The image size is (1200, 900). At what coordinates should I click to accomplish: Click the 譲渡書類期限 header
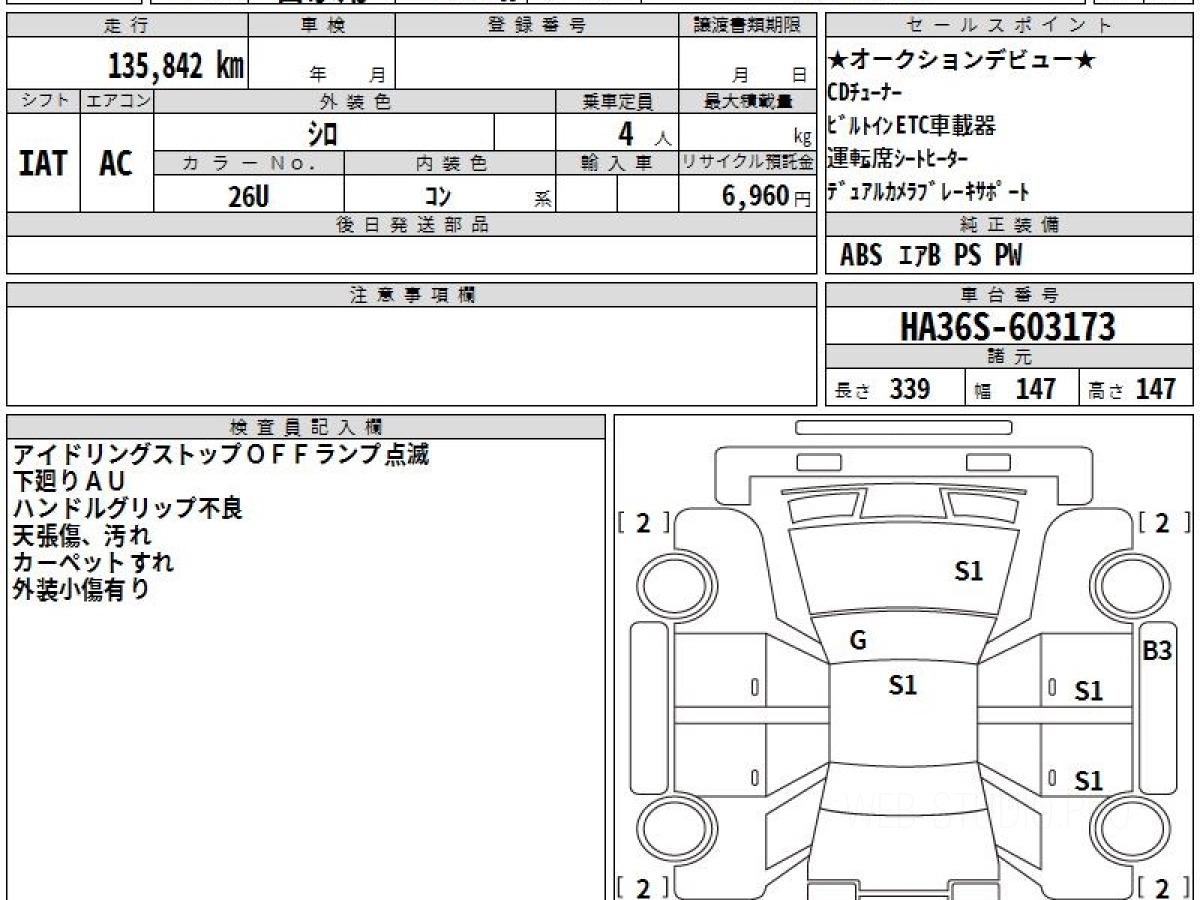[747, 26]
